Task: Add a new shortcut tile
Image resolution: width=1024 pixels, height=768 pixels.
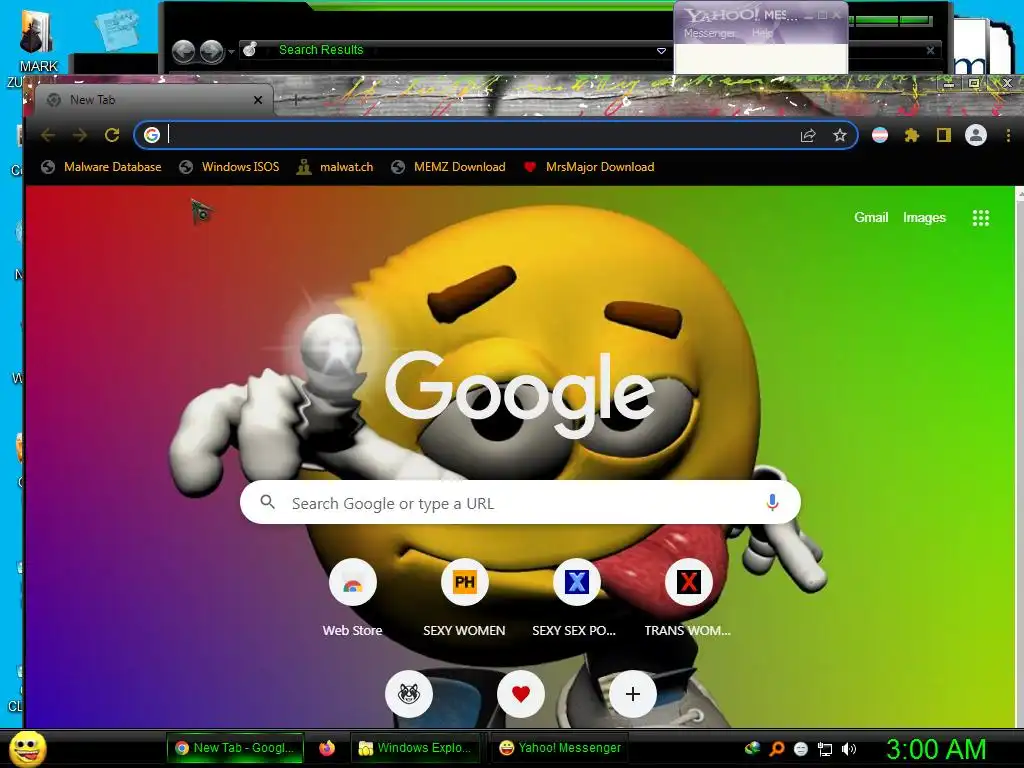Action: [632, 694]
